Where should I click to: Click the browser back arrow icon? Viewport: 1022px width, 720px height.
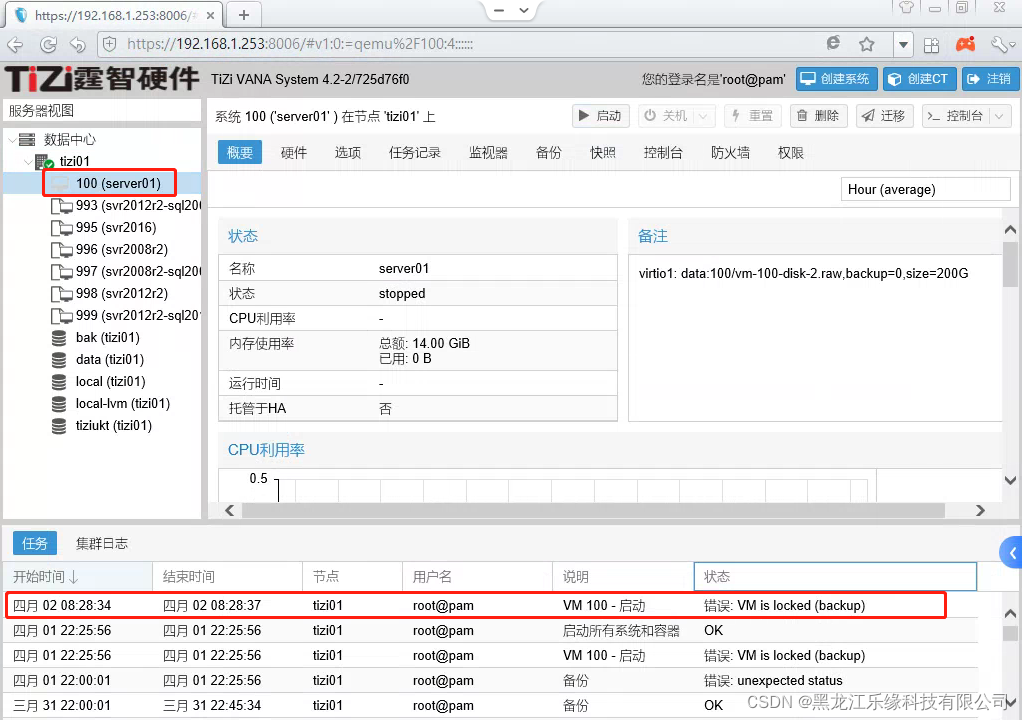(x=15, y=44)
